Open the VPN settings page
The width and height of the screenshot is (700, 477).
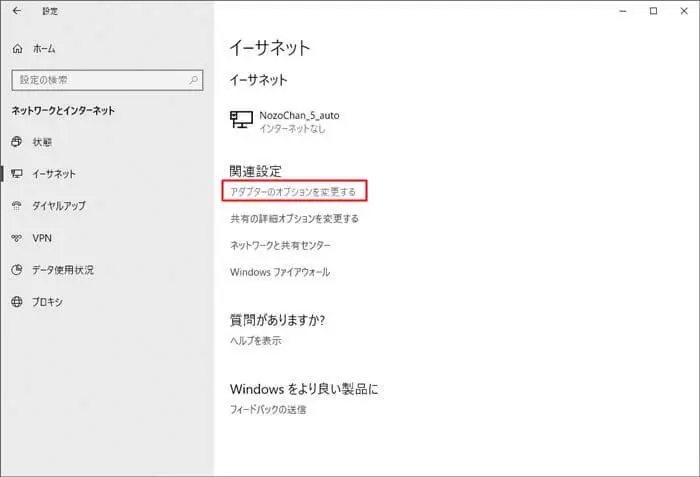[41, 238]
